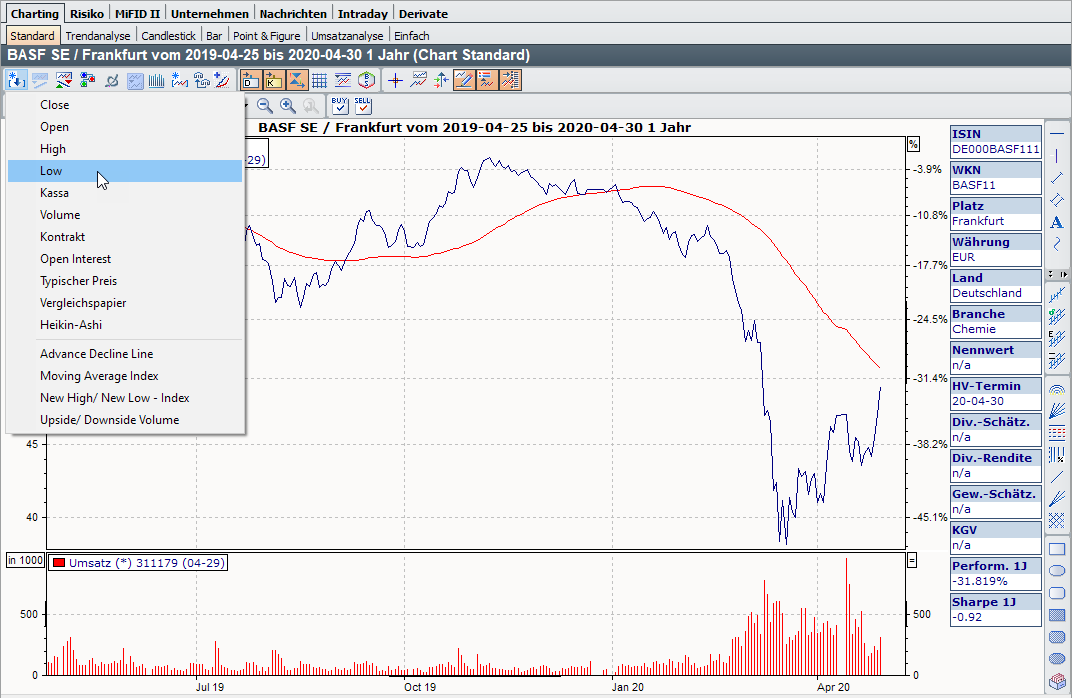Screen dimensions: 1072x698
Task: Toggle the 'D' overlay button in toolbar
Action: coord(250,81)
